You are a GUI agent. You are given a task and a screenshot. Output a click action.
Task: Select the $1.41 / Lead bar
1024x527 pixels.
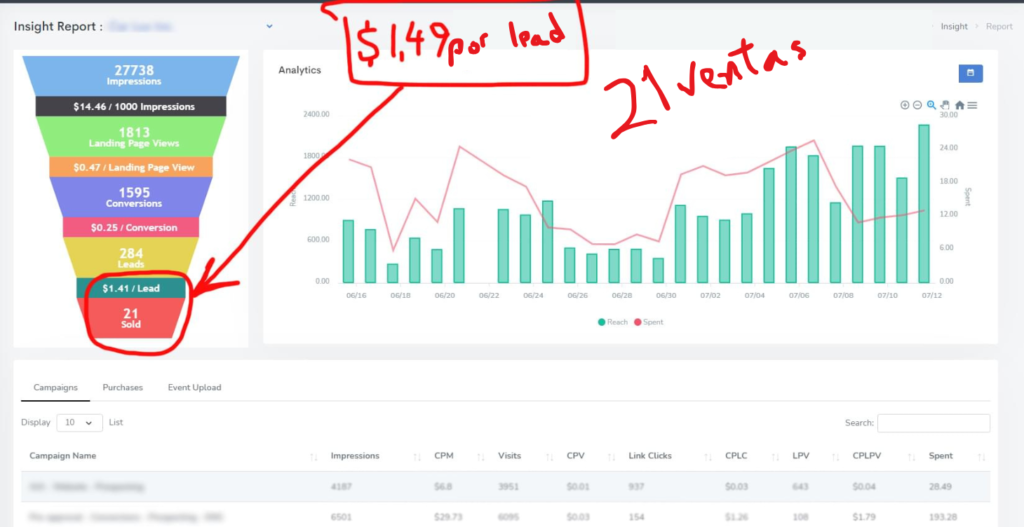coord(131,288)
